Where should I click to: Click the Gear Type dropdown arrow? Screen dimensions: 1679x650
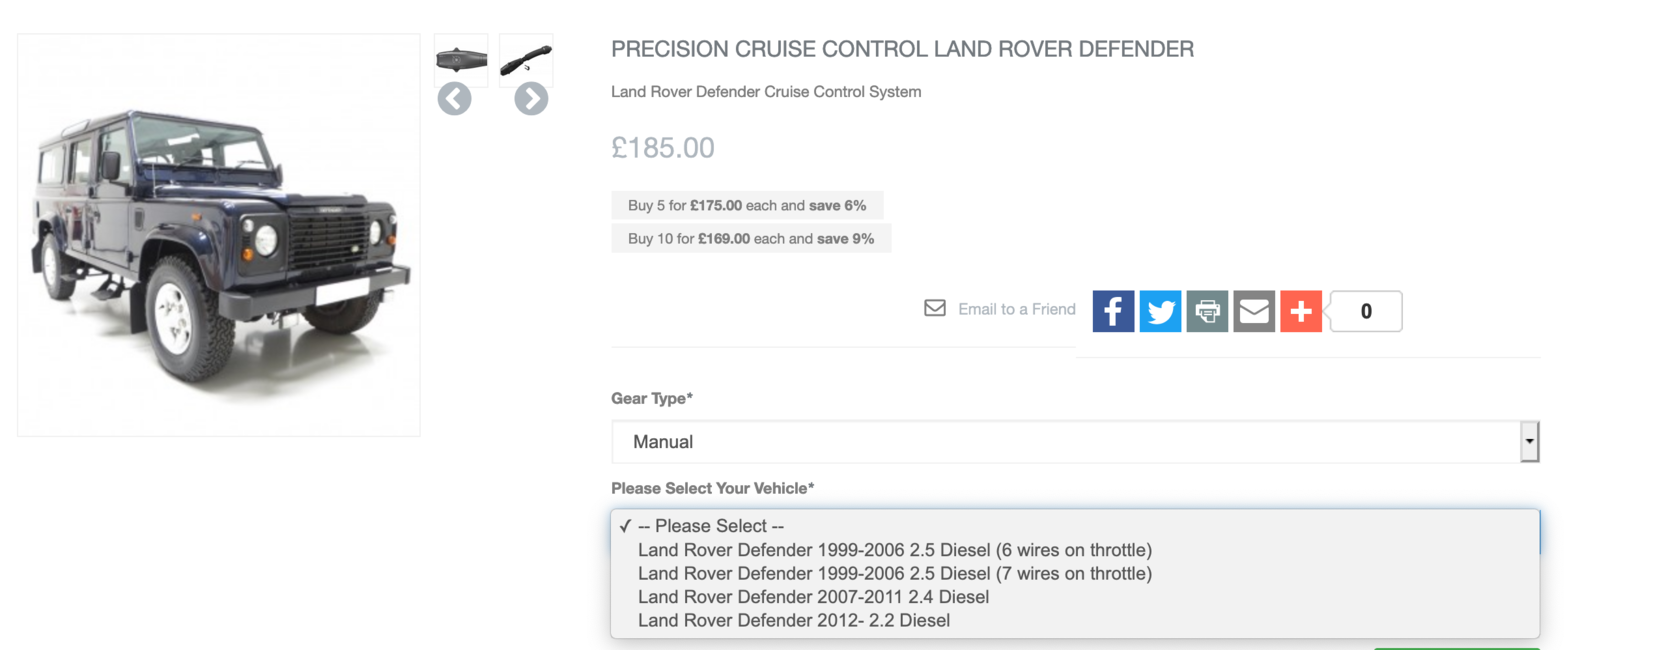point(1529,442)
